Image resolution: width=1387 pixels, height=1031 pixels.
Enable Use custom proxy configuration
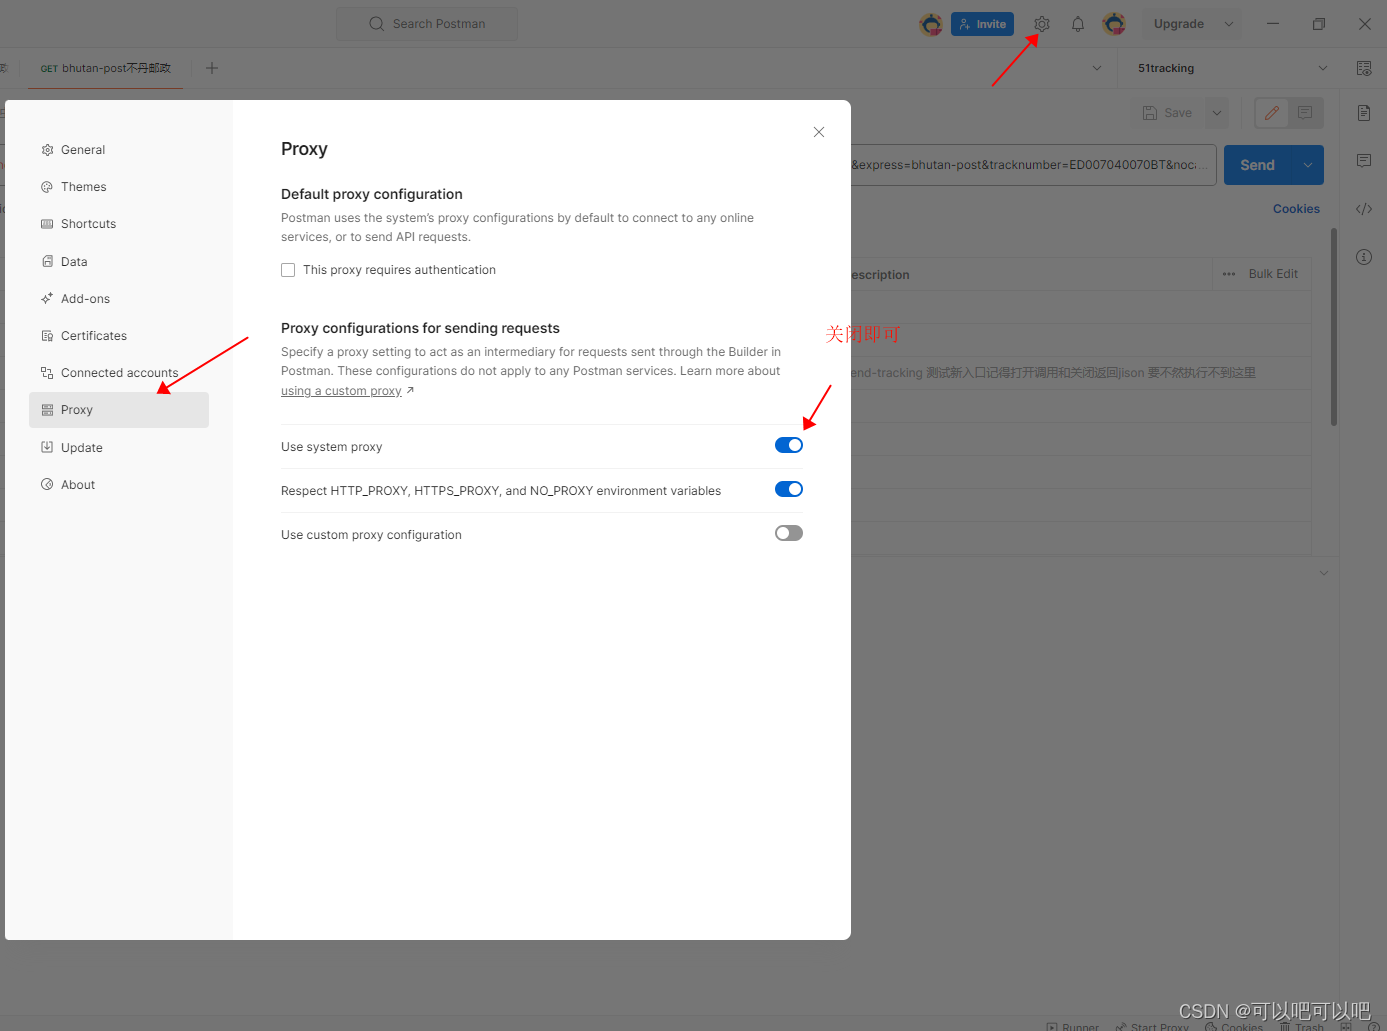789,533
